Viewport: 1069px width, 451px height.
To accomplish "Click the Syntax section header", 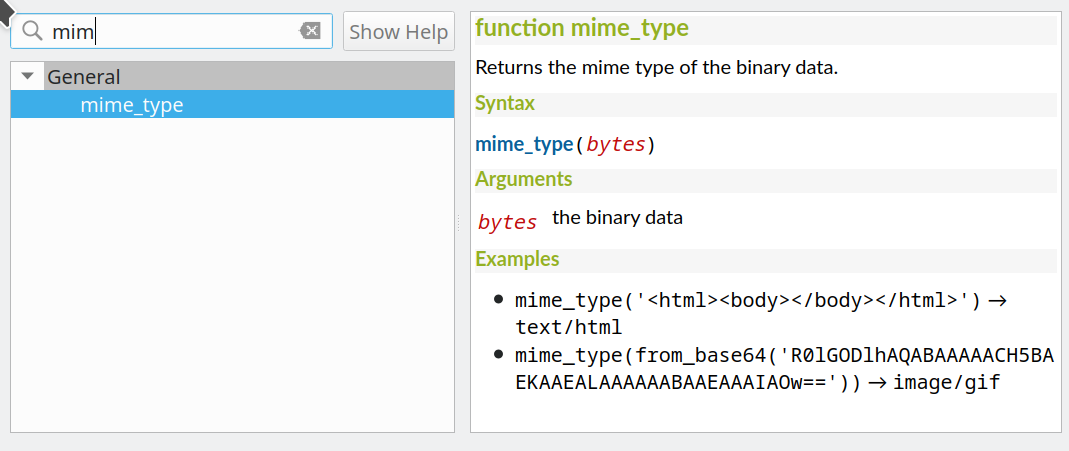I will pyautogui.click(x=505, y=103).
